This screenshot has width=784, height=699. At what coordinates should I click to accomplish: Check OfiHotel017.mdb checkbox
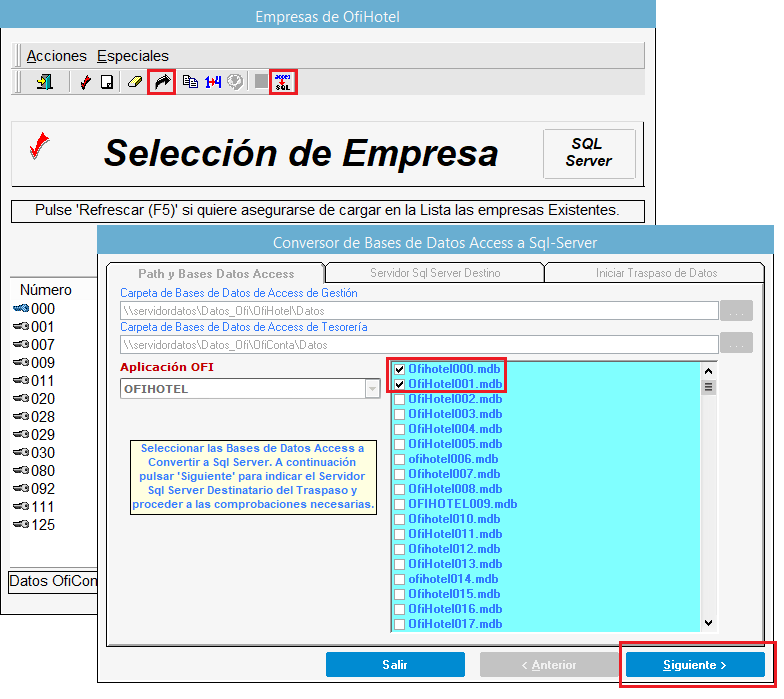400,624
